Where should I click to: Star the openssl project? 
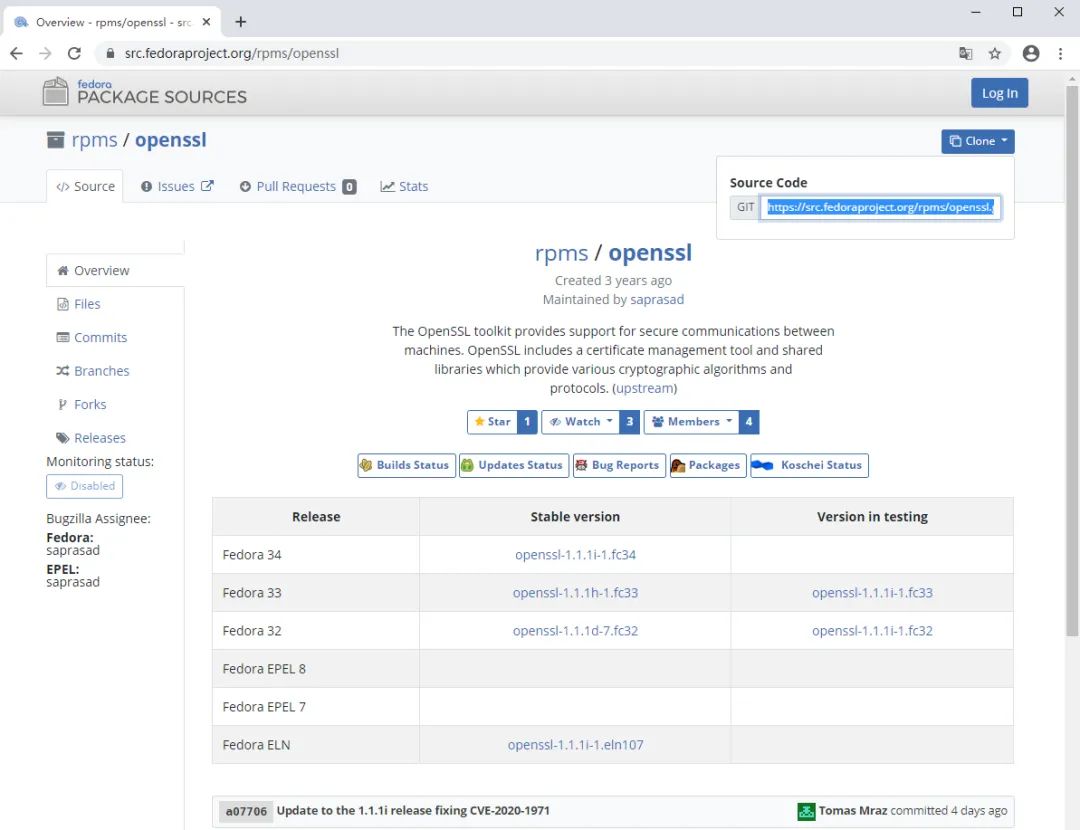(x=492, y=422)
